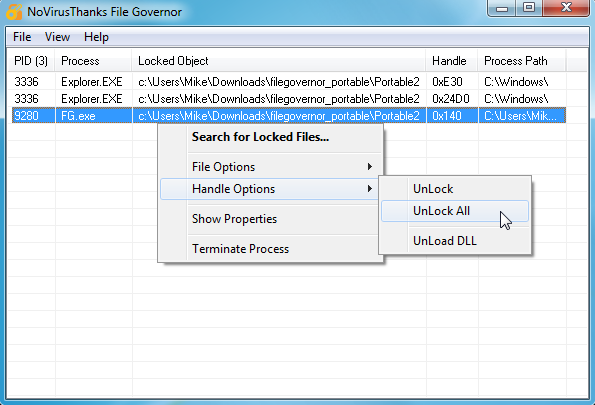Click the File Governor app icon in title bar

(x=14, y=12)
